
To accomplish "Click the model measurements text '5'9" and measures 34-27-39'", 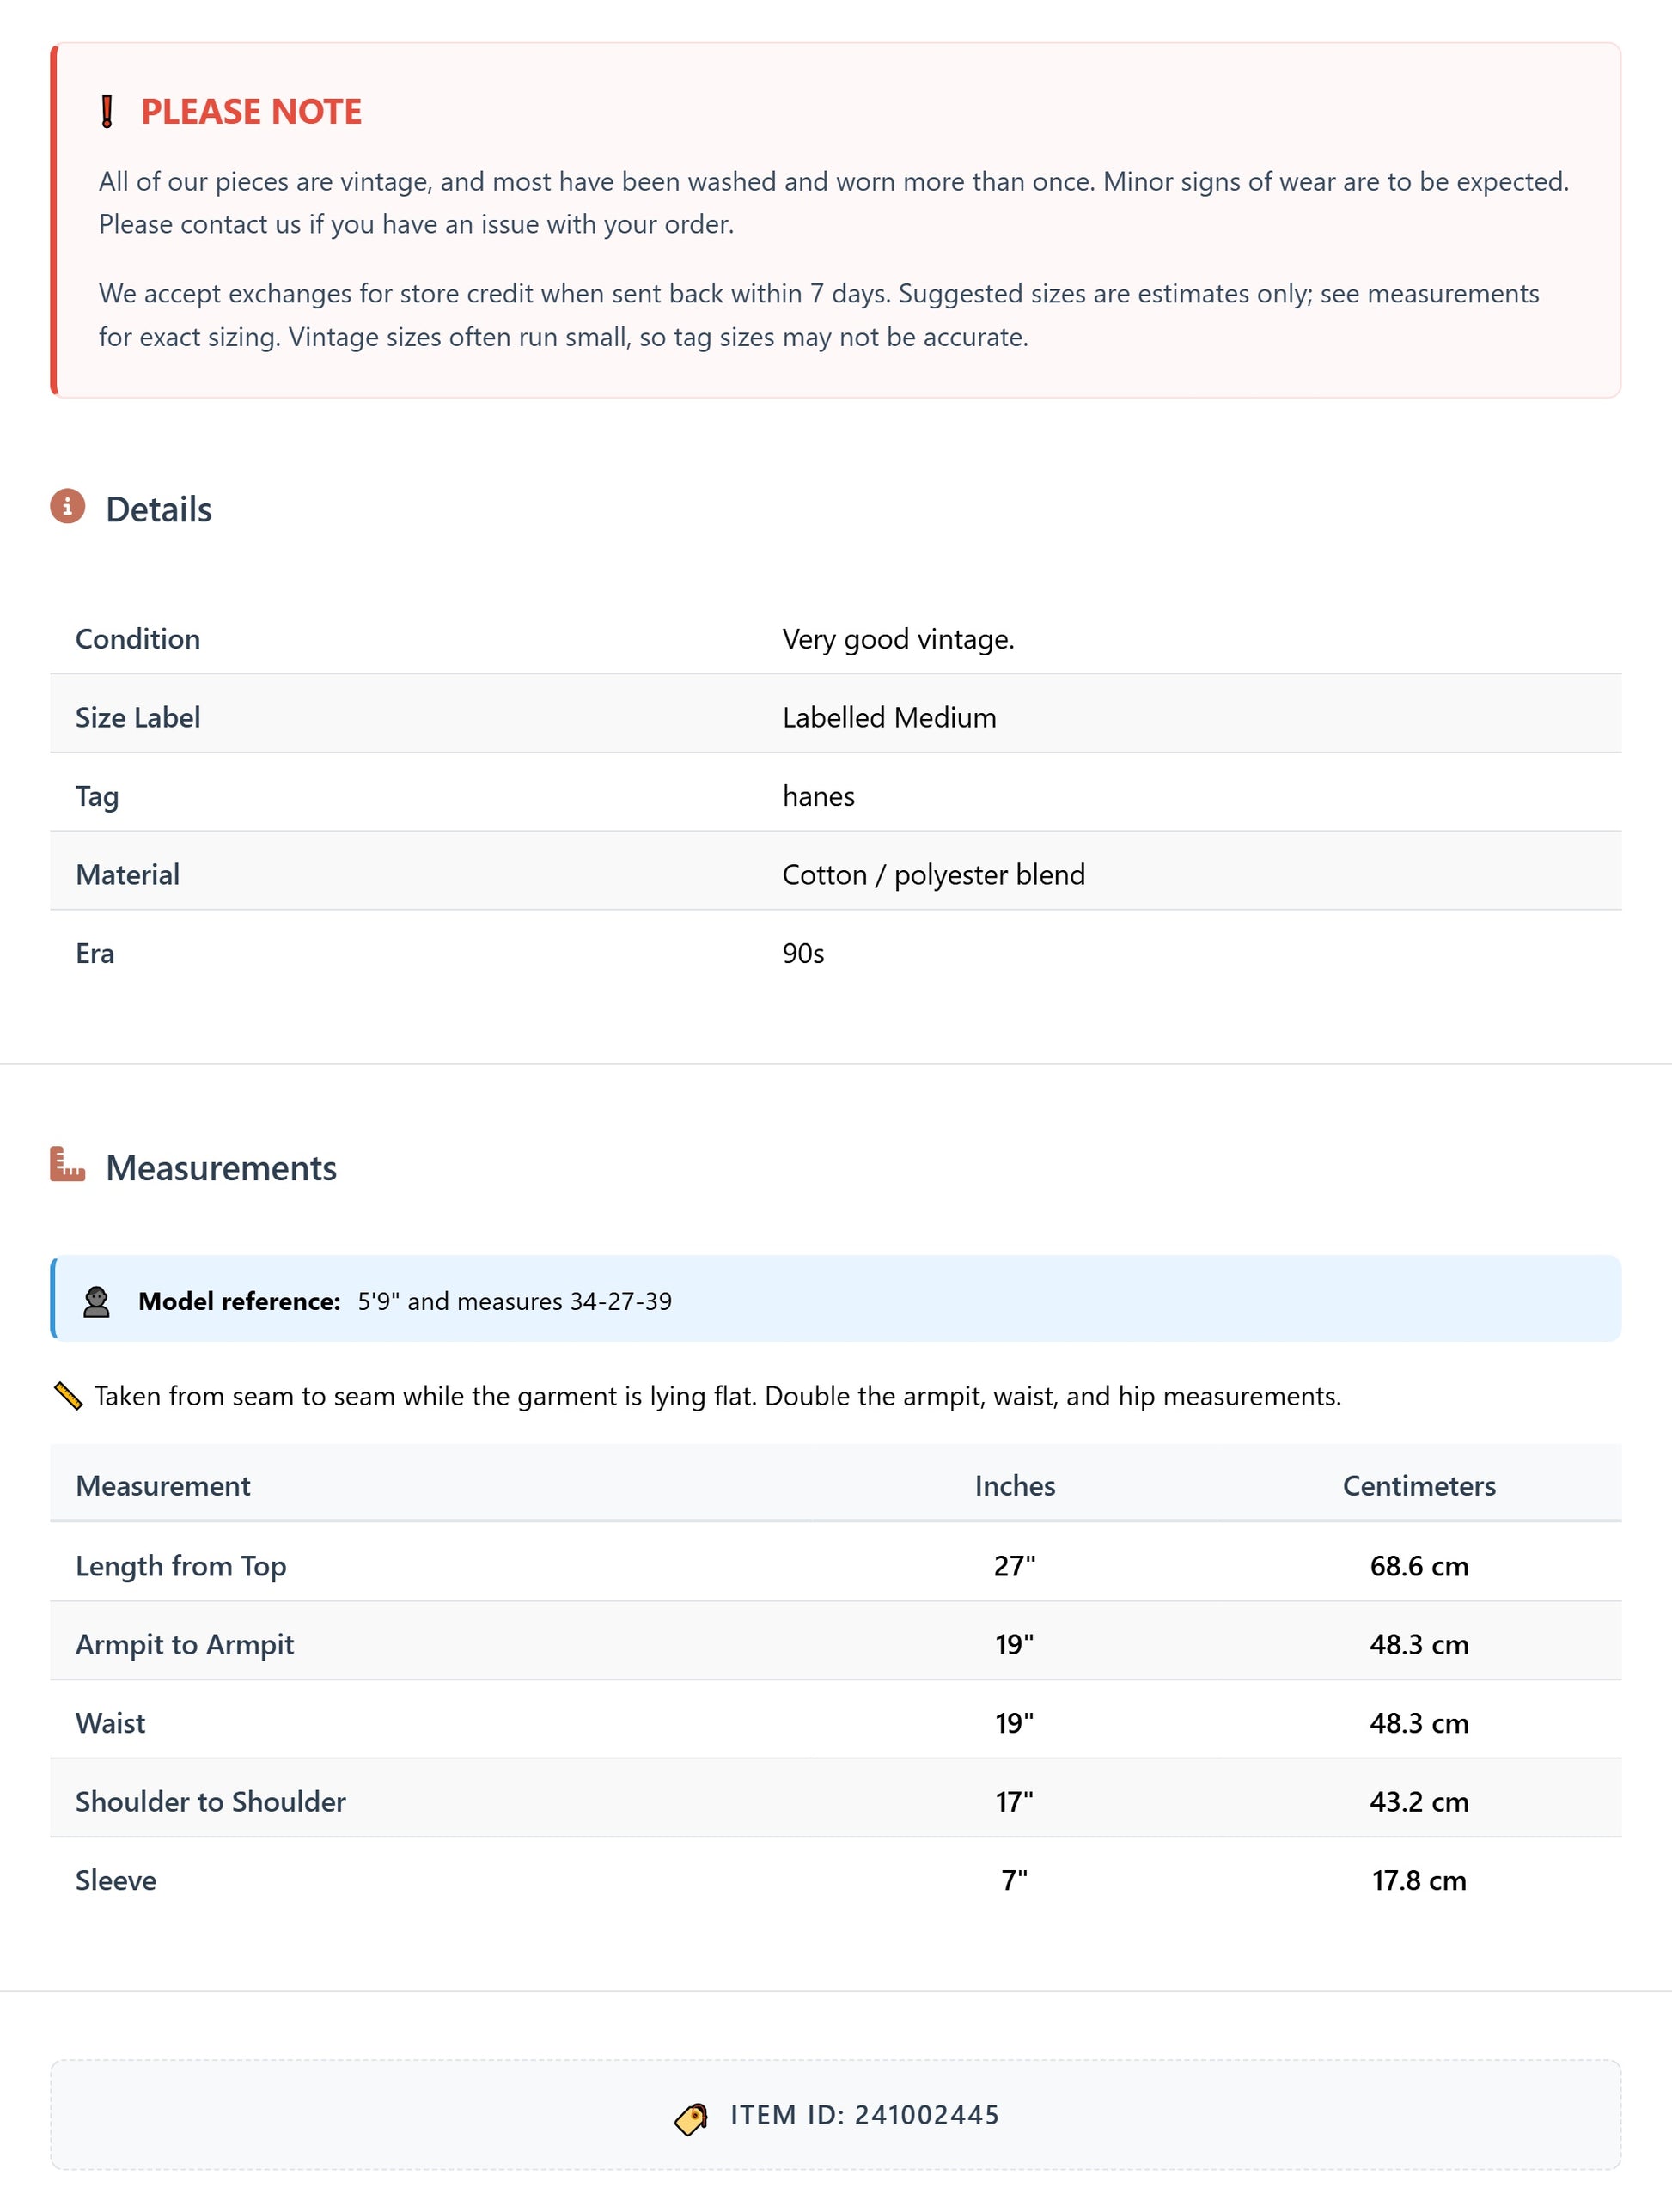I will [x=514, y=1302].
